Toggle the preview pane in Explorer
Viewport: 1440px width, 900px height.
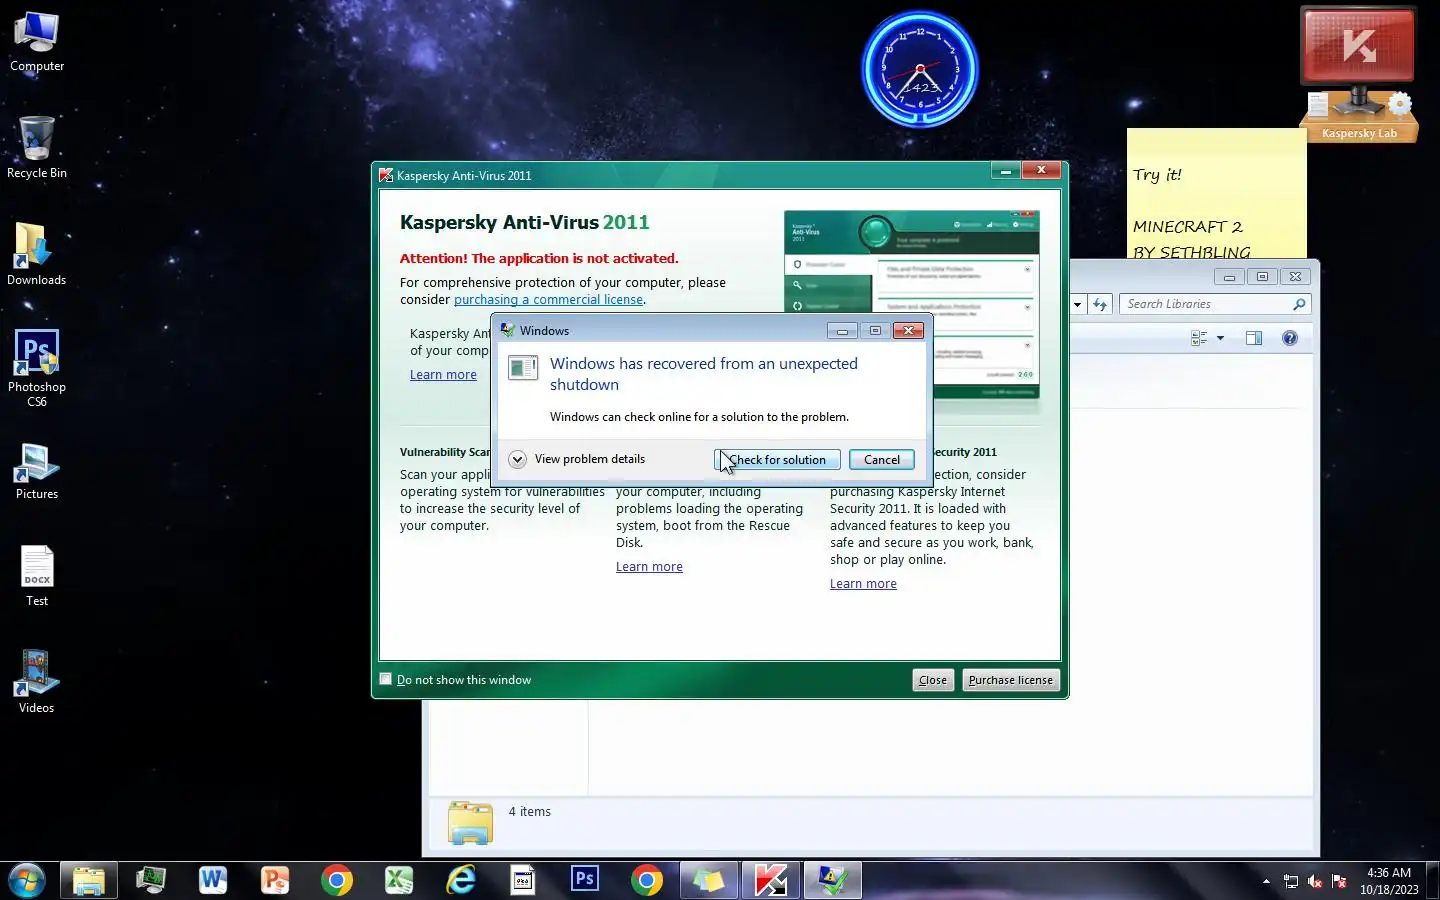(1254, 338)
